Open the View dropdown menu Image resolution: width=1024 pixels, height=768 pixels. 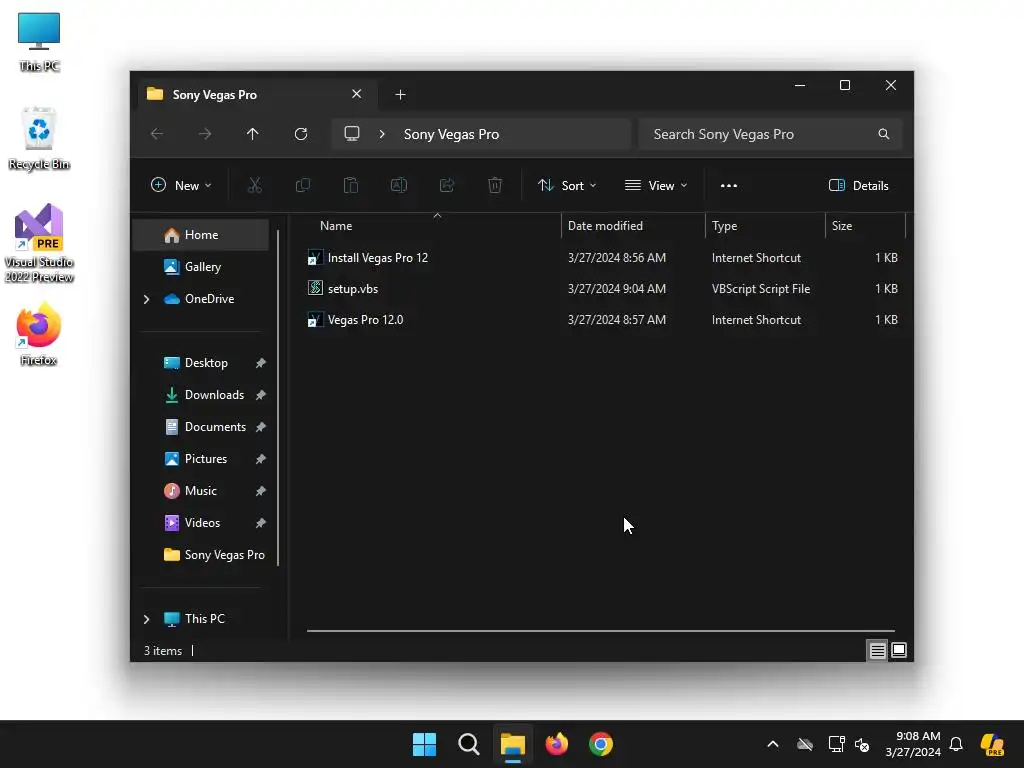point(656,185)
